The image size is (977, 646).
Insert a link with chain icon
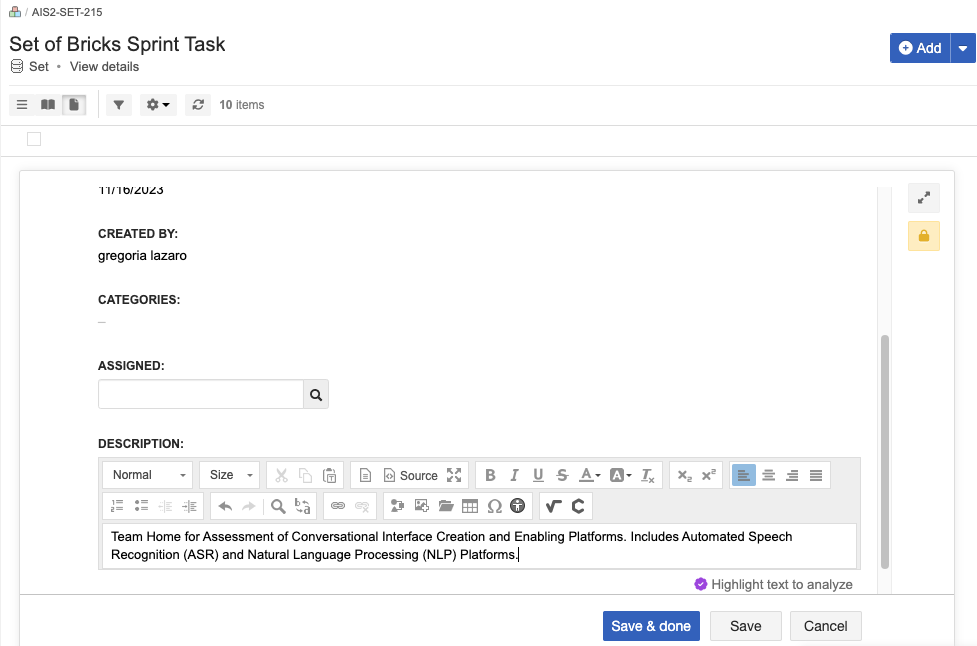[338, 506]
